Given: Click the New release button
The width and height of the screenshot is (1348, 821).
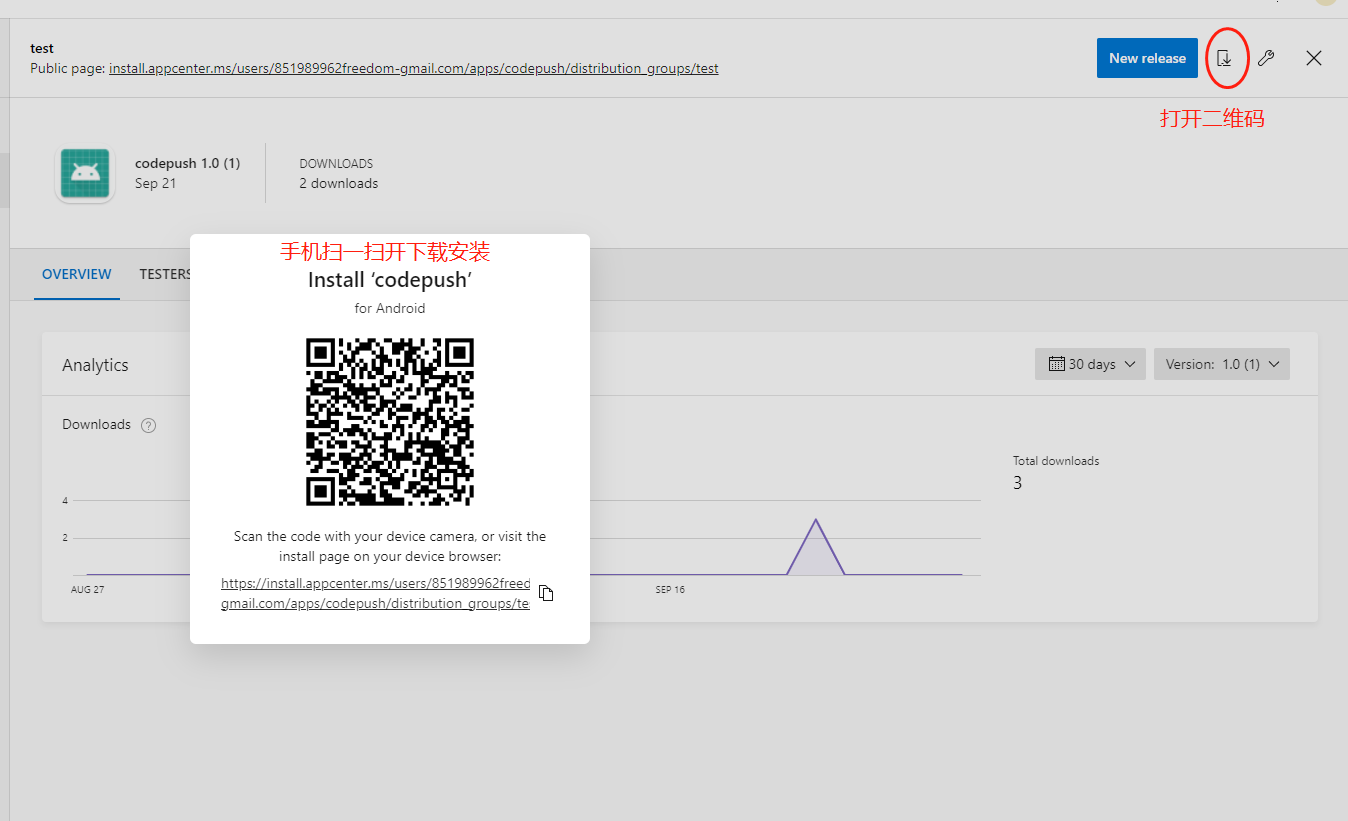Looking at the screenshot, I should pyautogui.click(x=1146, y=58).
